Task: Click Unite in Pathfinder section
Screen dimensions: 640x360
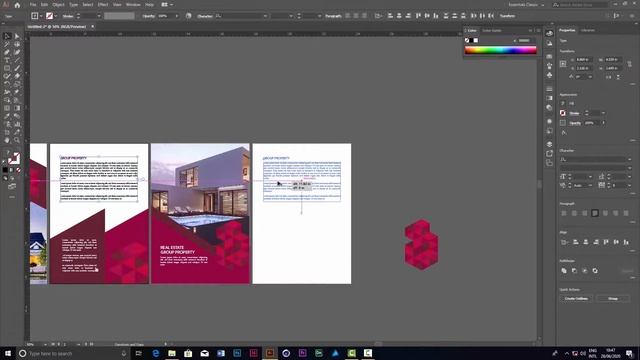Action: (564, 271)
